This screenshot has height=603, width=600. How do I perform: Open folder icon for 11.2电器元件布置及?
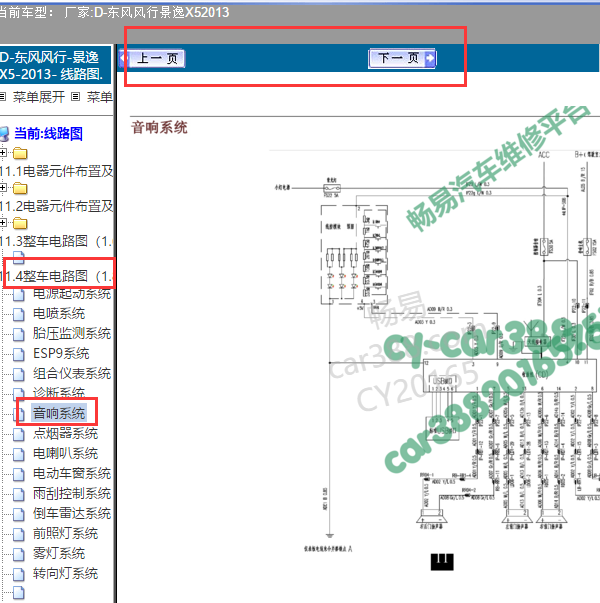[x=20, y=188]
